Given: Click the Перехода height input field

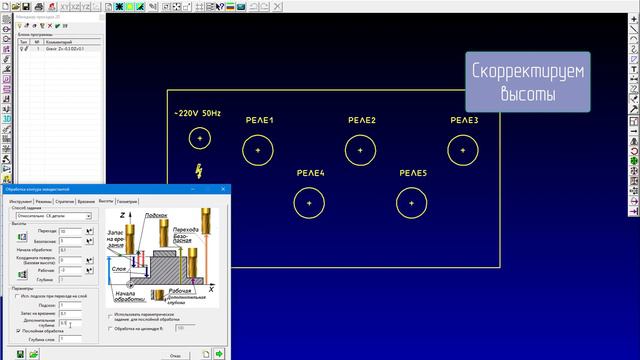Looking at the screenshot, I should (71, 231).
